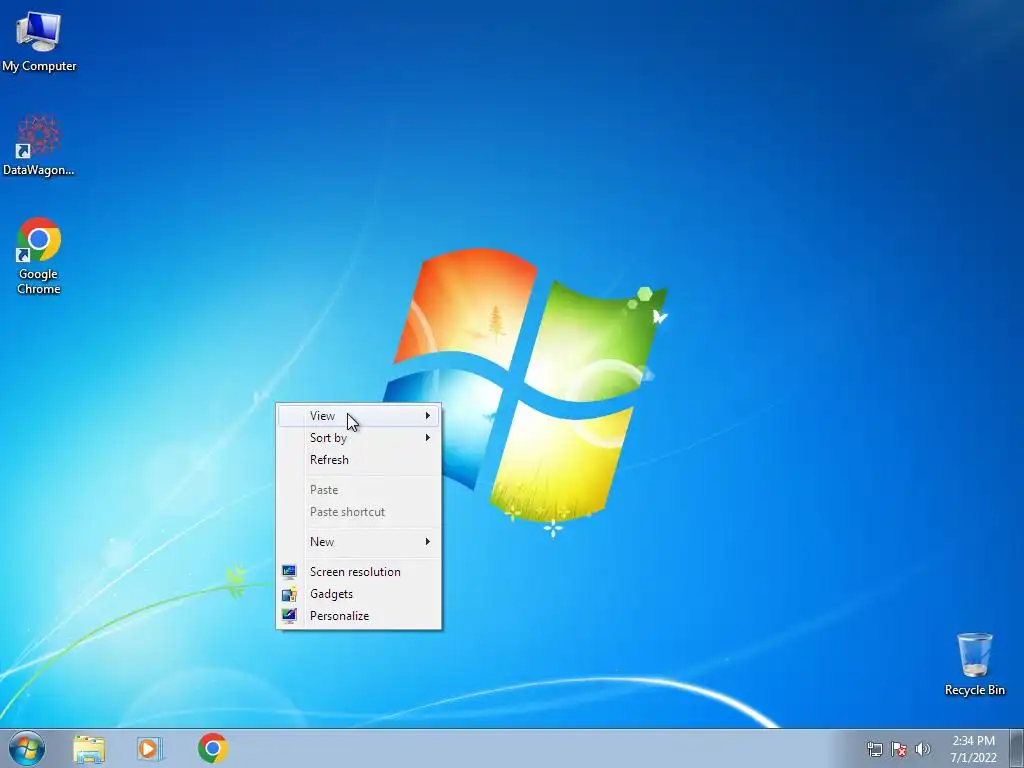Click the Screen resolution label
1024x768 pixels.
[355, 572]
